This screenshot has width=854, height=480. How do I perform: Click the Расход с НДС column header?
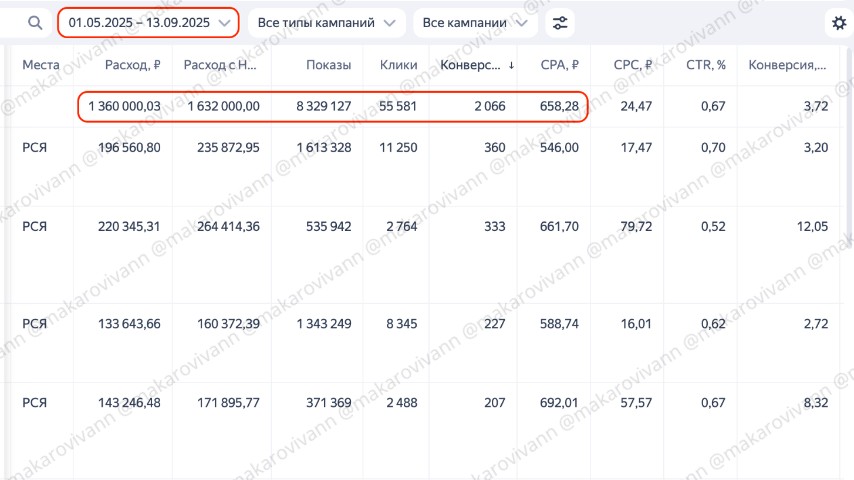(221, 65)
